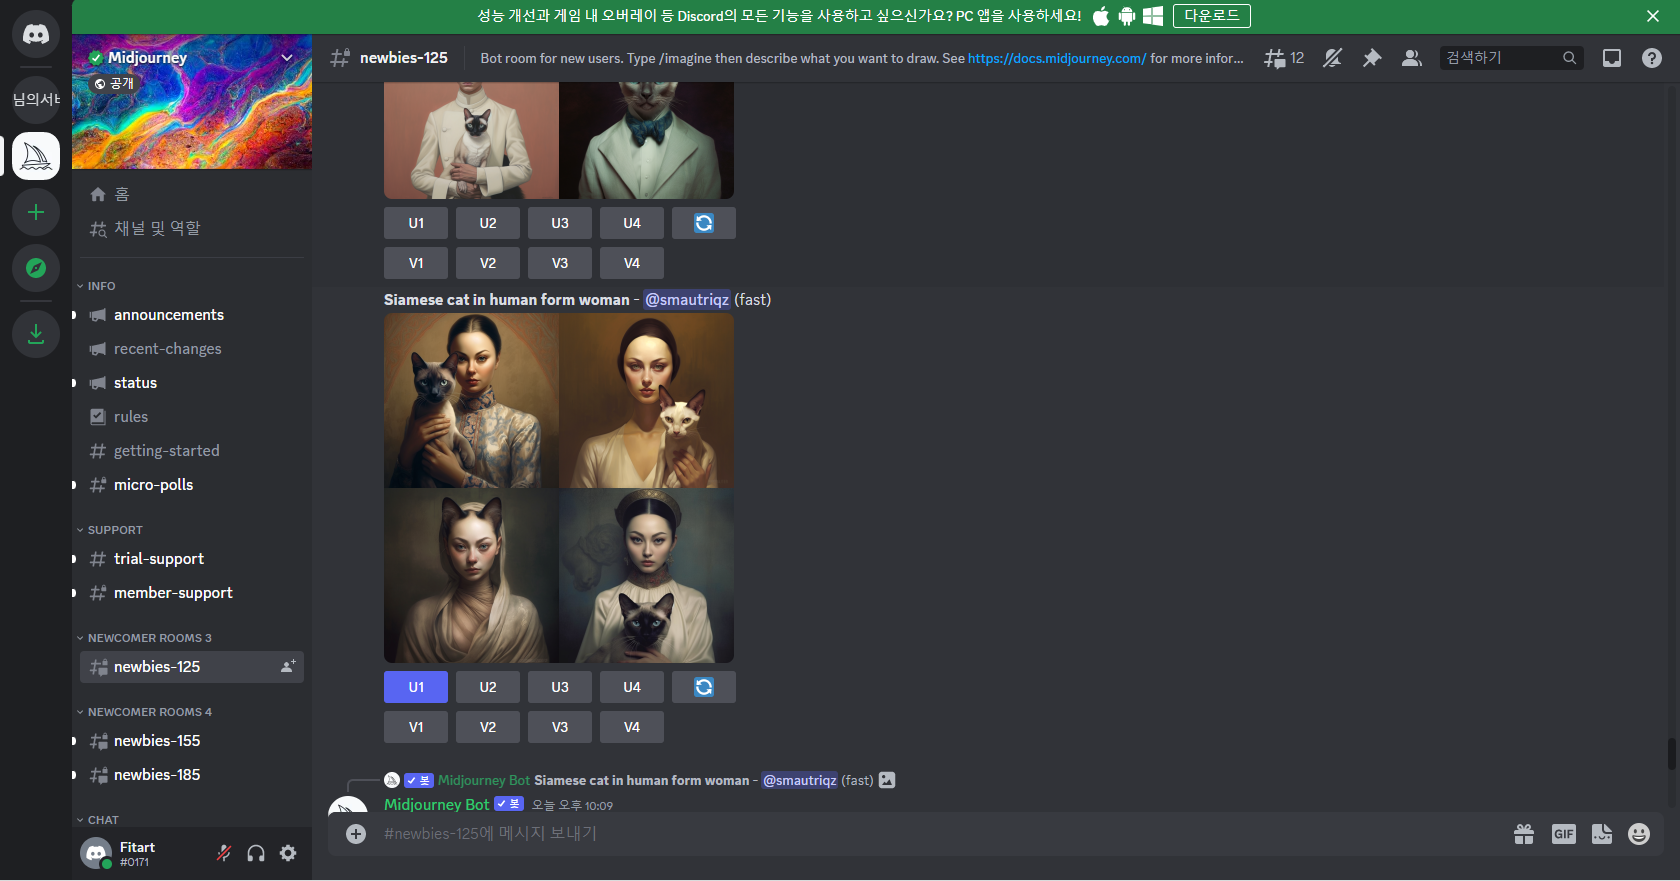Click the Android download icon in banner
1680x881 pixels.
point(1127,16)
